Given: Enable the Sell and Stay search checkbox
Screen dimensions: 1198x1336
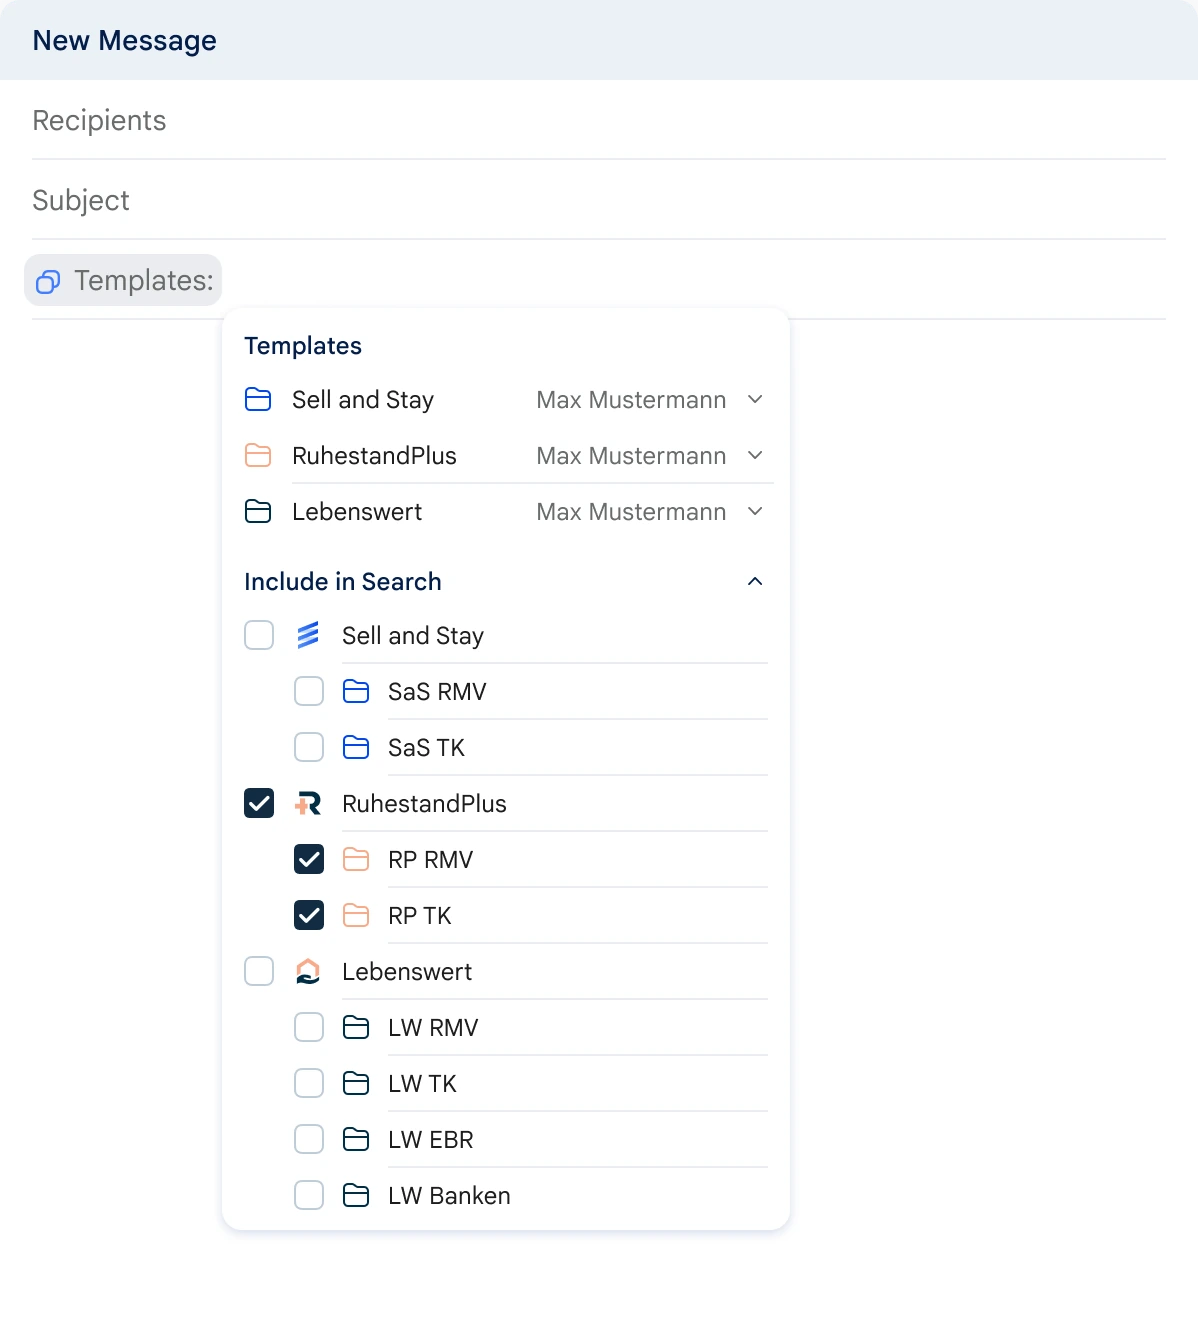Looking at the screenshot, I should 259,635.
